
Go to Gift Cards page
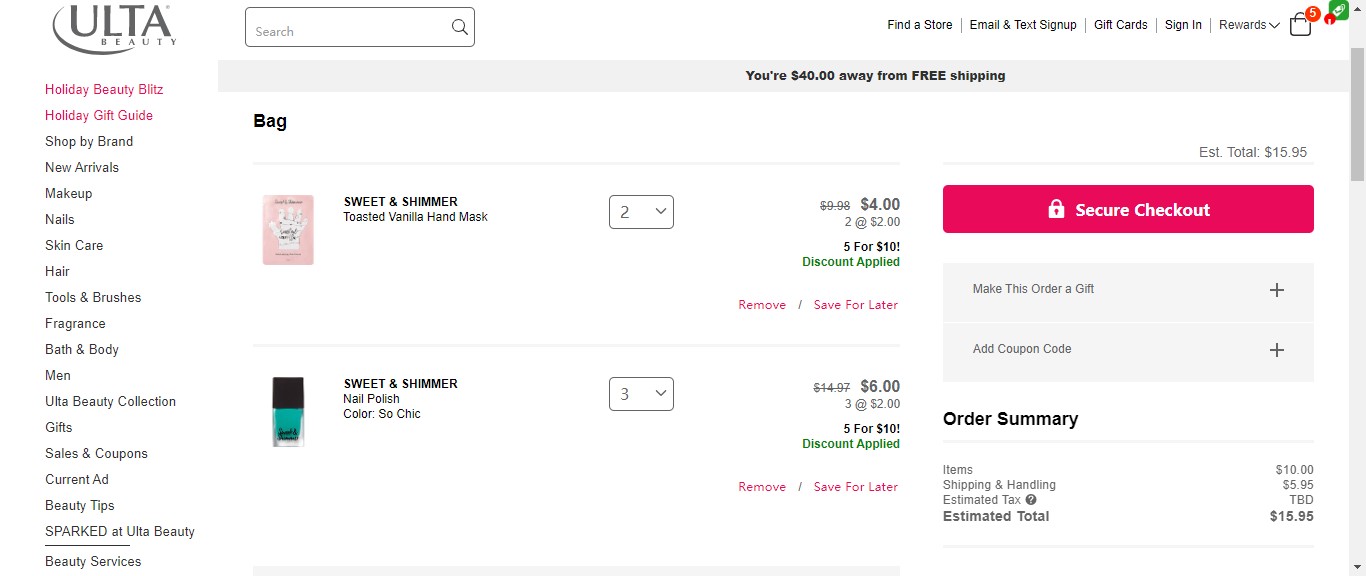[x=1121, y=25]
